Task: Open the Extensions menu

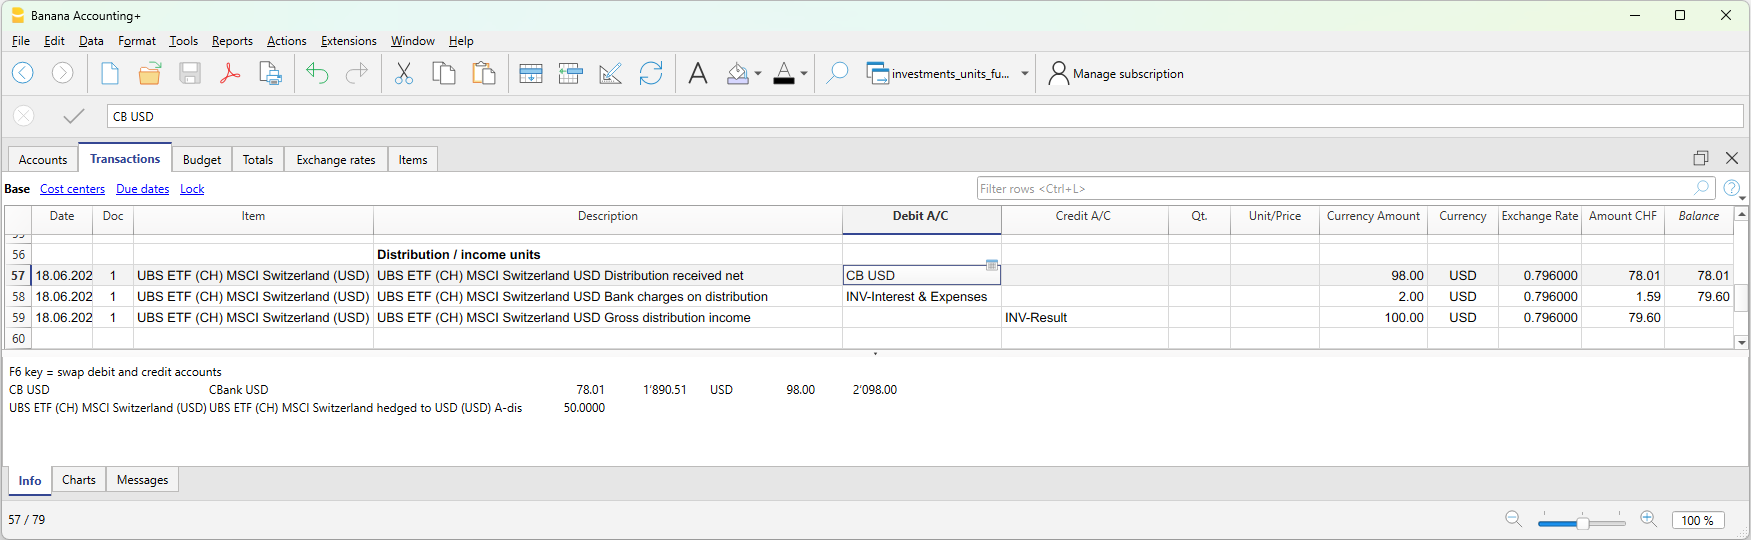Action: (349, 41)
